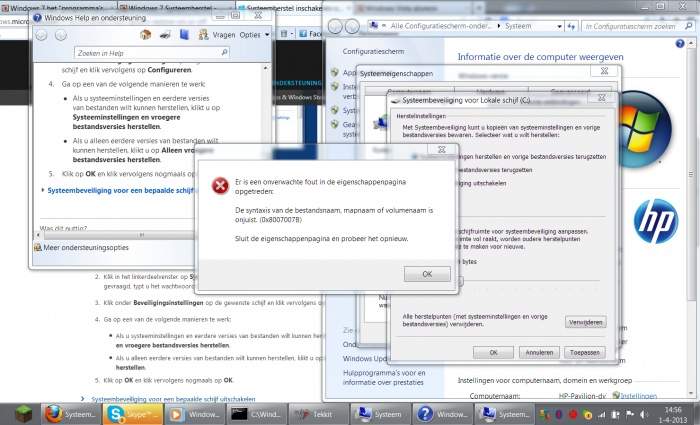
Task: Click the blue help question mark icon
Action: (x=680, y=43)
